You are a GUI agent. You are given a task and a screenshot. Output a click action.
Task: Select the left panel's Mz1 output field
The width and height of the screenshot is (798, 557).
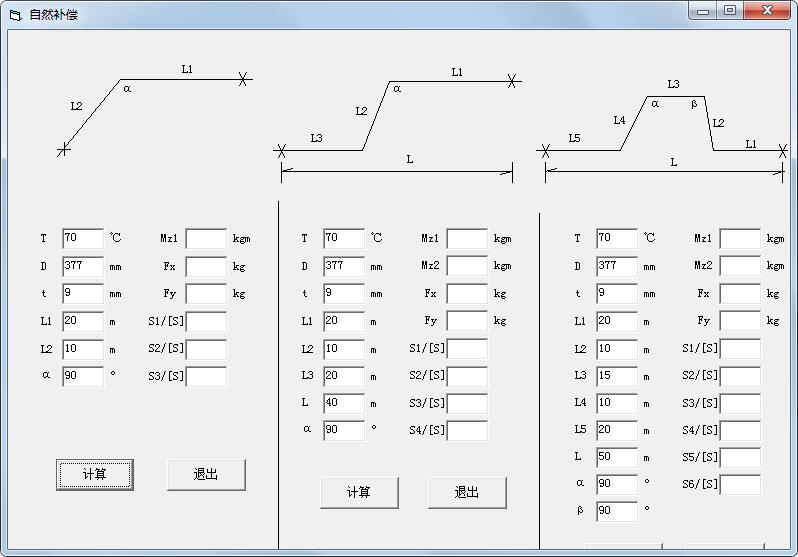[x=206, y=239]
